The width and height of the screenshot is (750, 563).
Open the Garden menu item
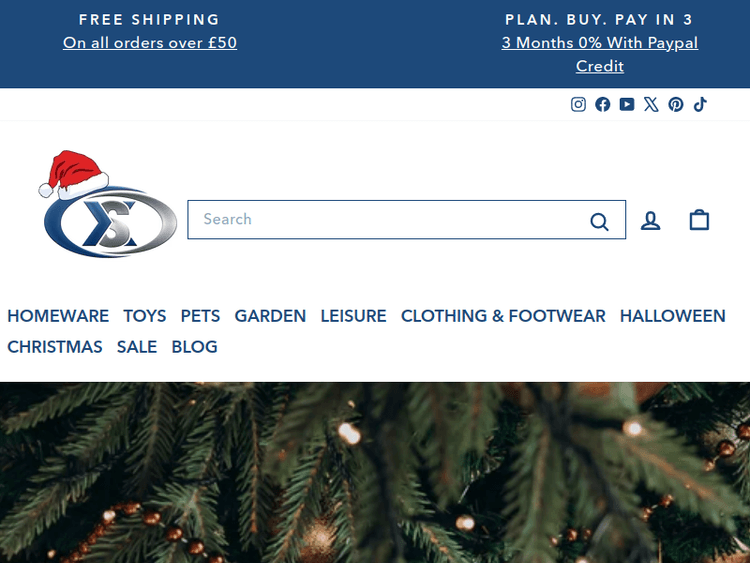pos(270,316)
